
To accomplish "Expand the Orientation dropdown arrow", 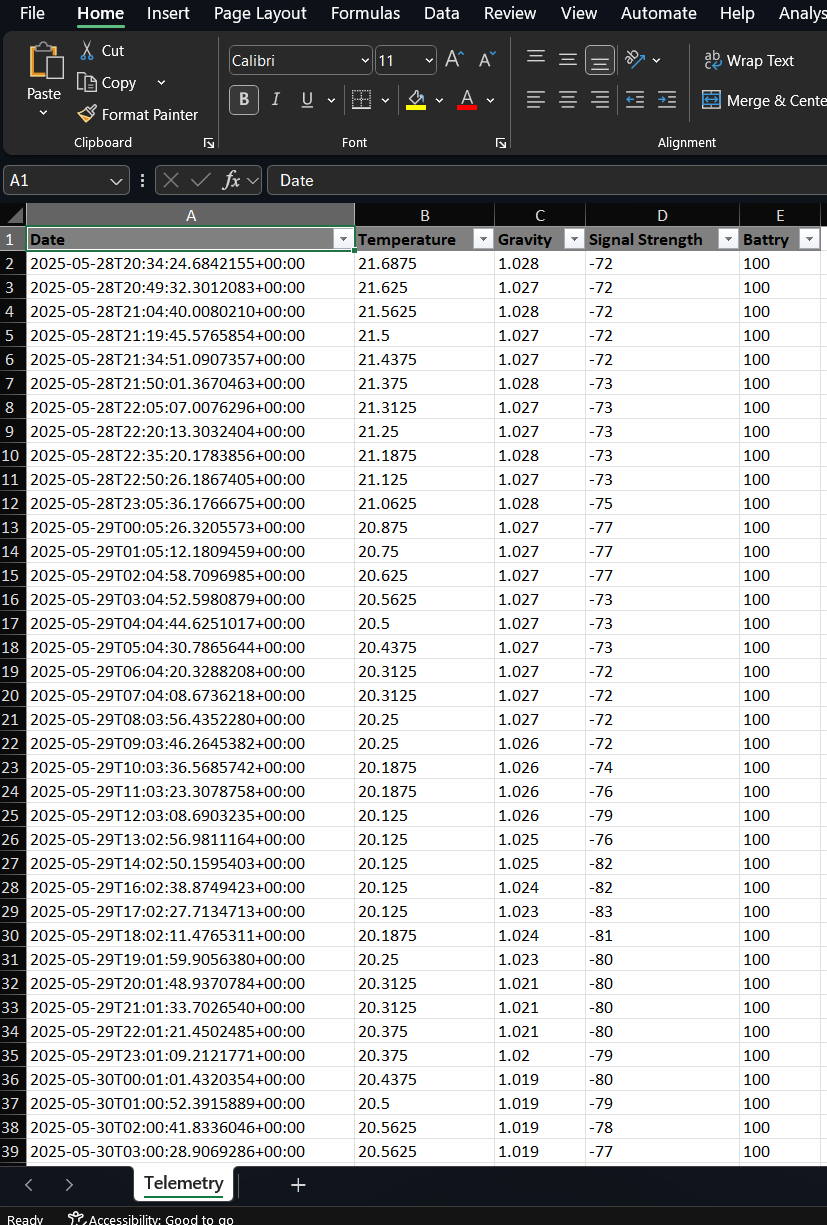I will [x=656, y=61].
